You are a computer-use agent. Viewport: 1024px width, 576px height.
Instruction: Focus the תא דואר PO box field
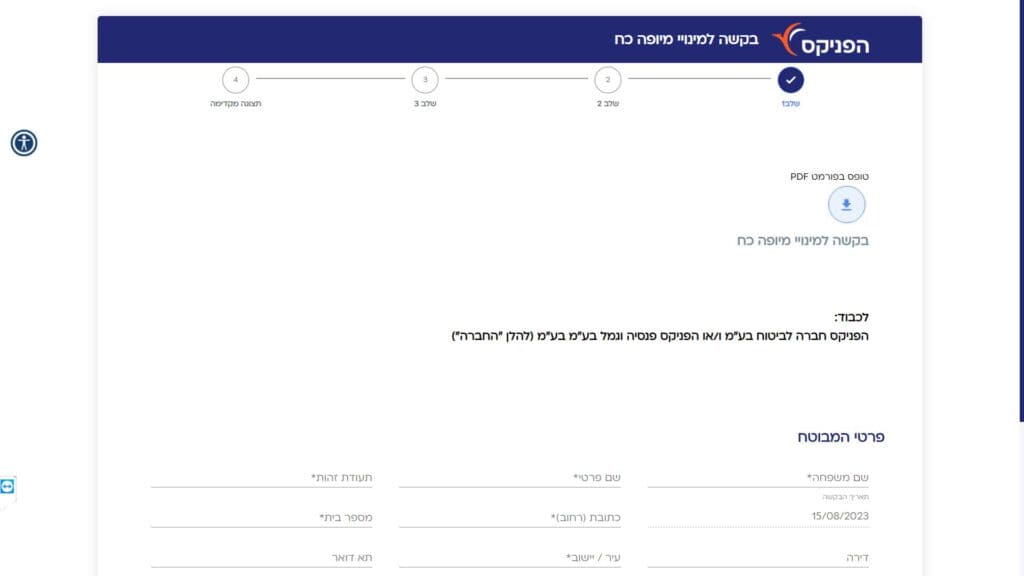(x=261, y=557)
